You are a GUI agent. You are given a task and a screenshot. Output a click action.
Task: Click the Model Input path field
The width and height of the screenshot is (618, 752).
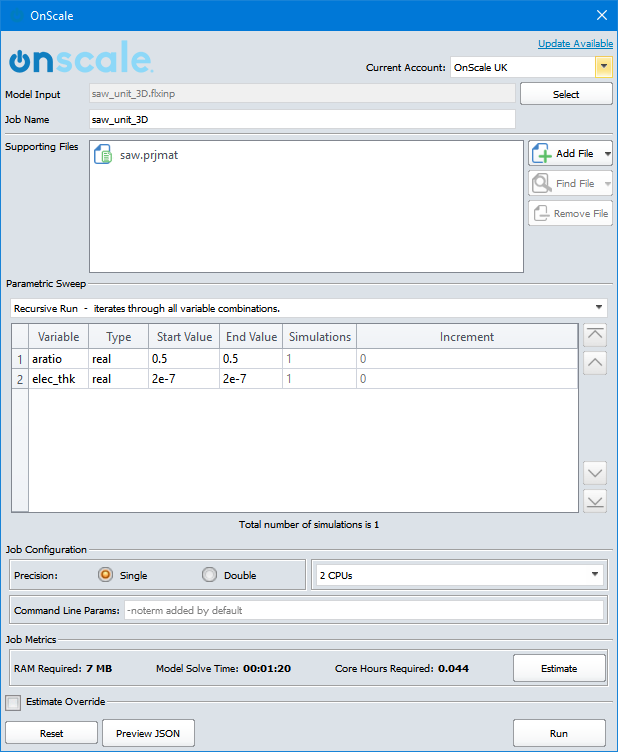tap(303, 94)
